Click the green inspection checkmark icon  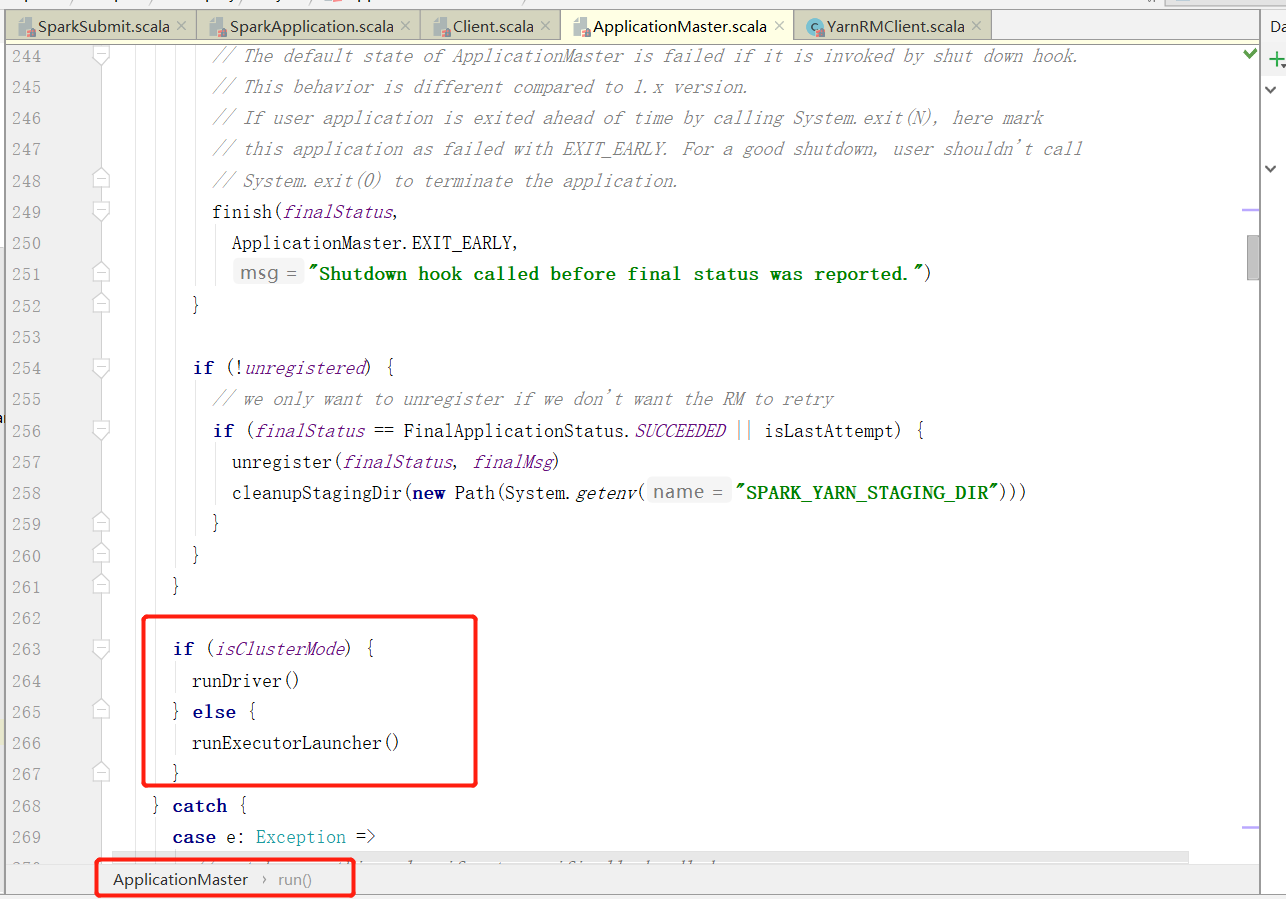(x=1250, y=53)
